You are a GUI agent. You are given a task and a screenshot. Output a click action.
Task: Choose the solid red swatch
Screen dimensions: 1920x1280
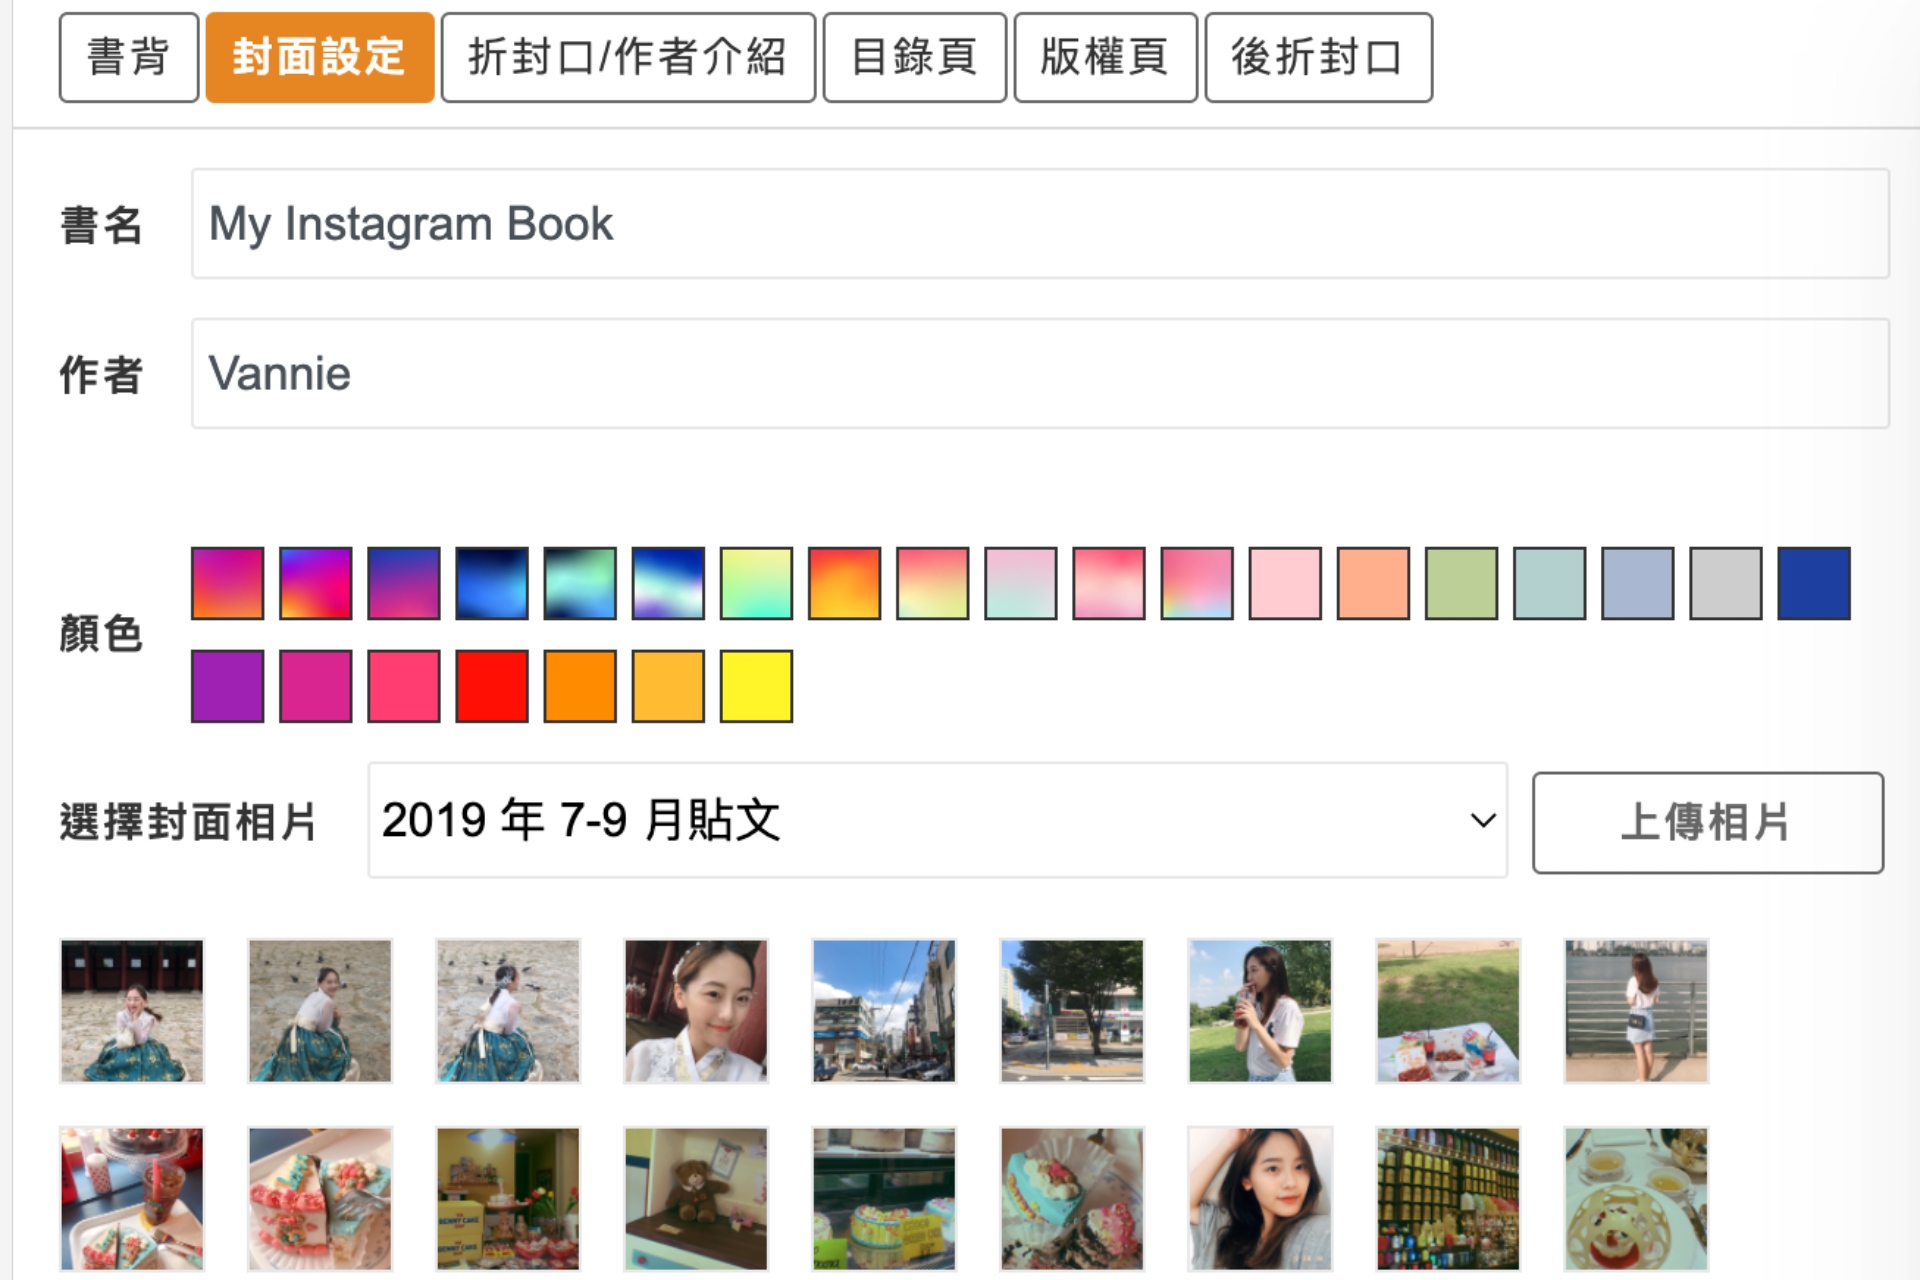[492, 686]
